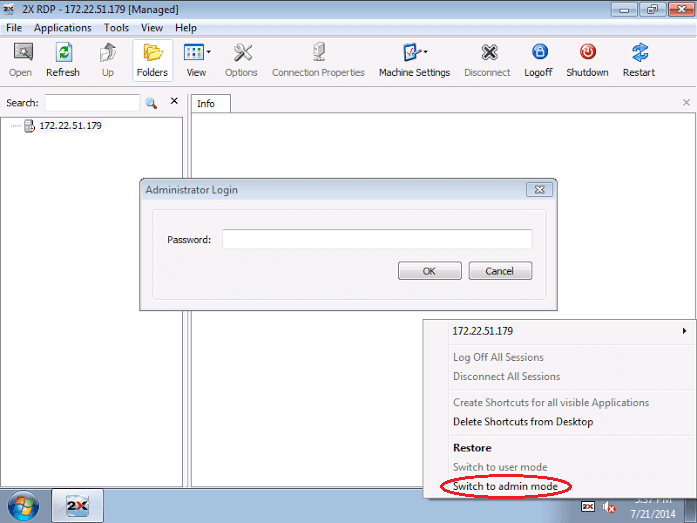
Task: Choose Restore in tray menu
Action: (x=472, y=448)
